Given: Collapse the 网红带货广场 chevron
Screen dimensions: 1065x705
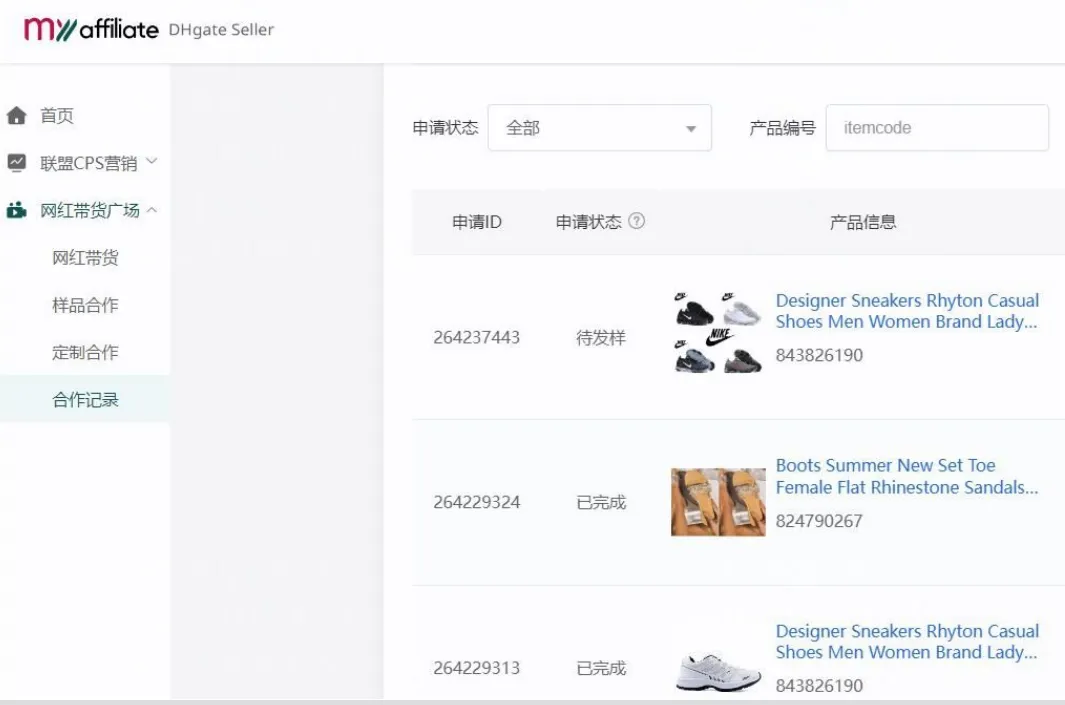Looking at the screenshot, I should pos(152,210).
